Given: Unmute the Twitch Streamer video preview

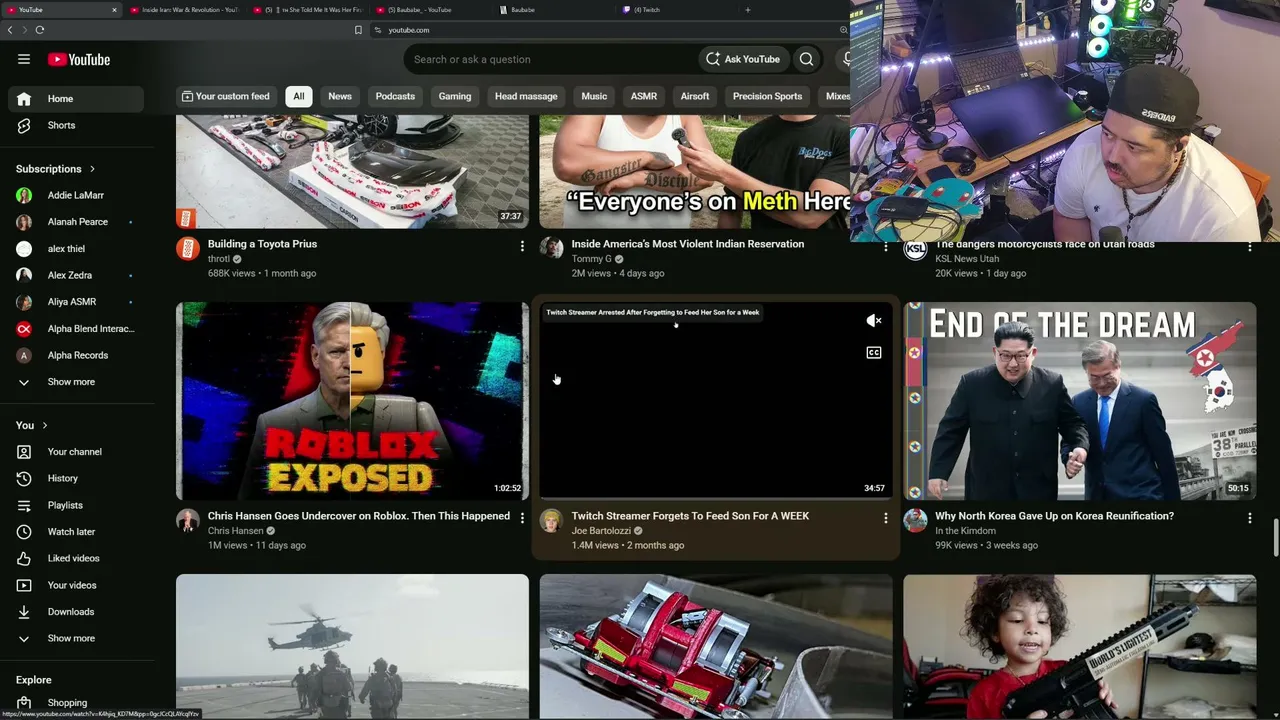Looking at the screenshot, I should pyautogui.click(x=874, y=321).
